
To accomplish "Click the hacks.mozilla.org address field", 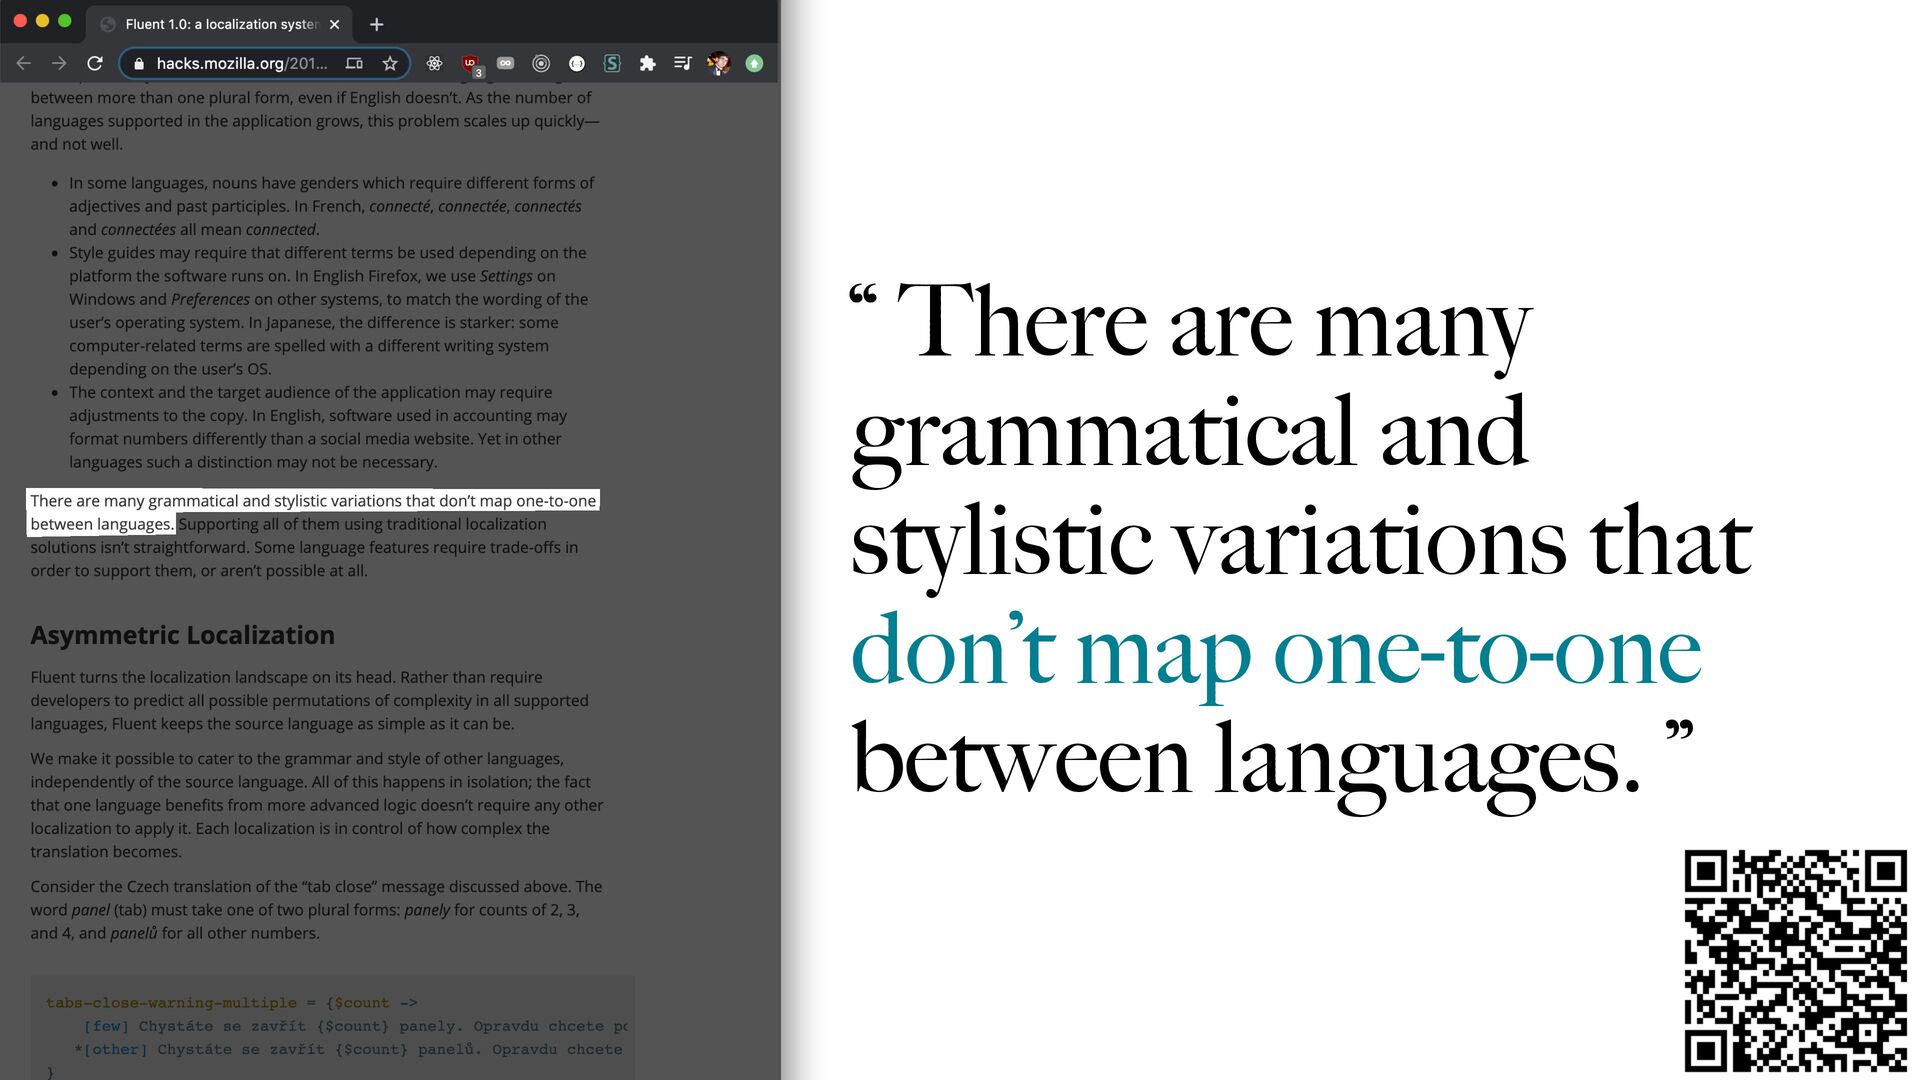I will click(x=241, y=63).
